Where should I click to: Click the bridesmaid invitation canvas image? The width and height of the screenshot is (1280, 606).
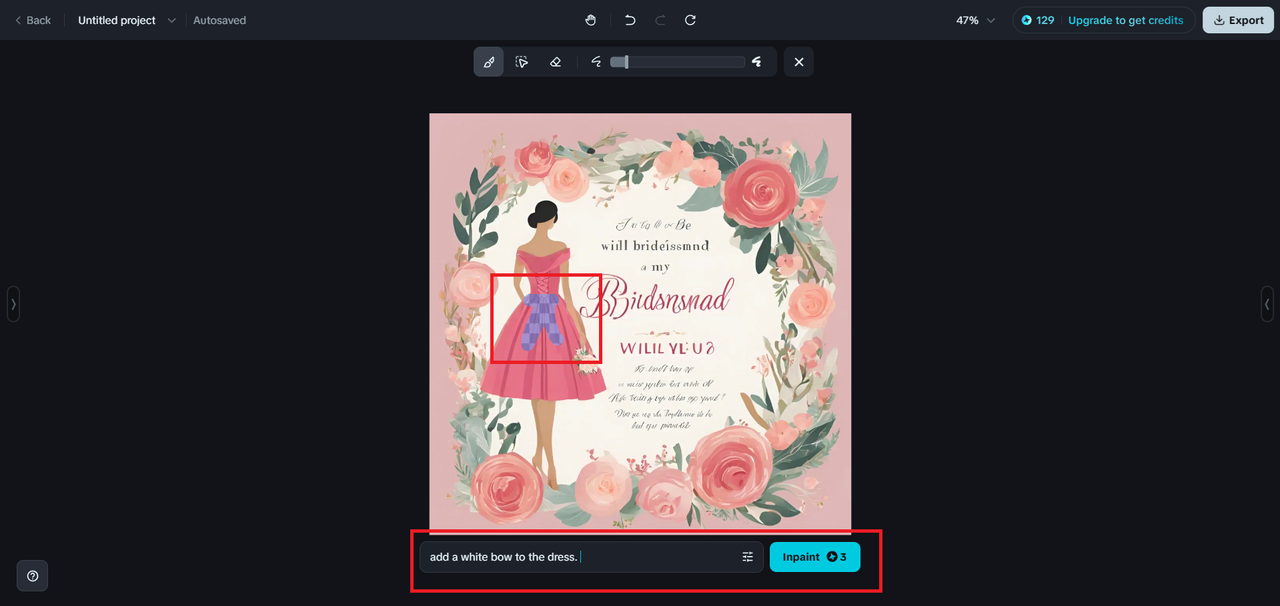(640, 323)
